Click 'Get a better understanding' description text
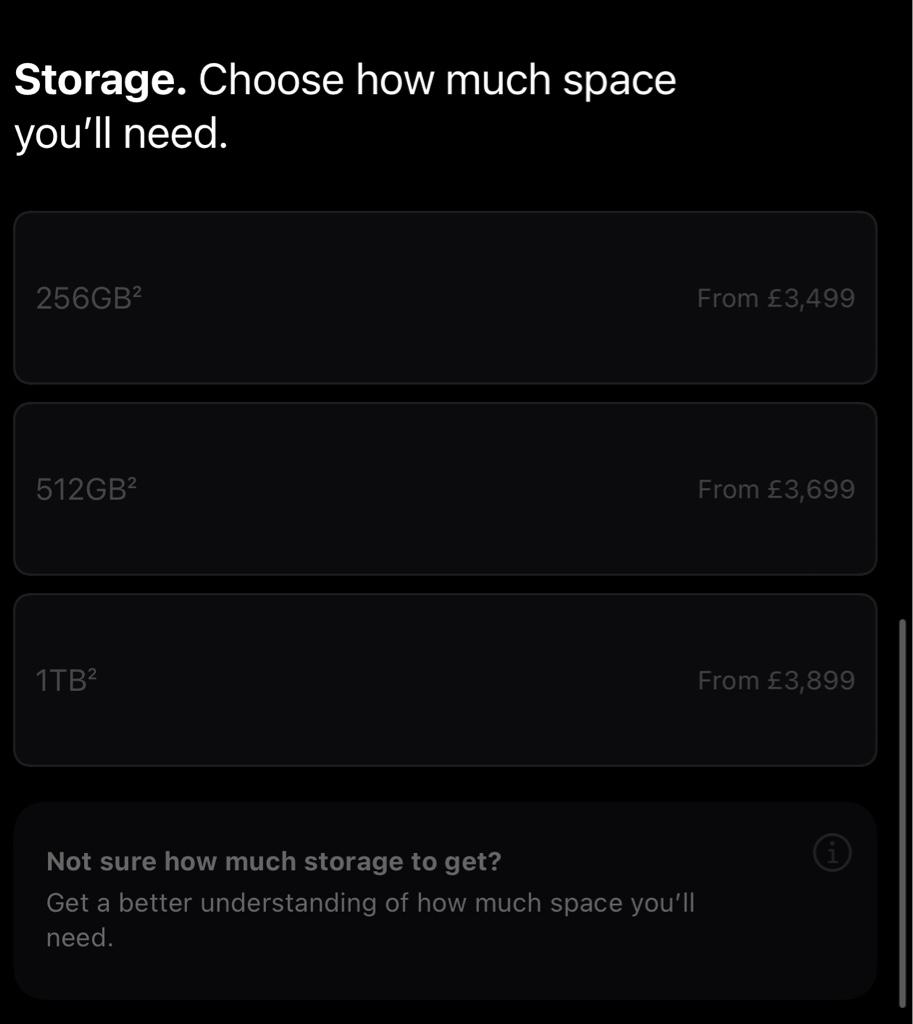The width and height of the screenshot is (913, 1024). (x=370, y=903)
